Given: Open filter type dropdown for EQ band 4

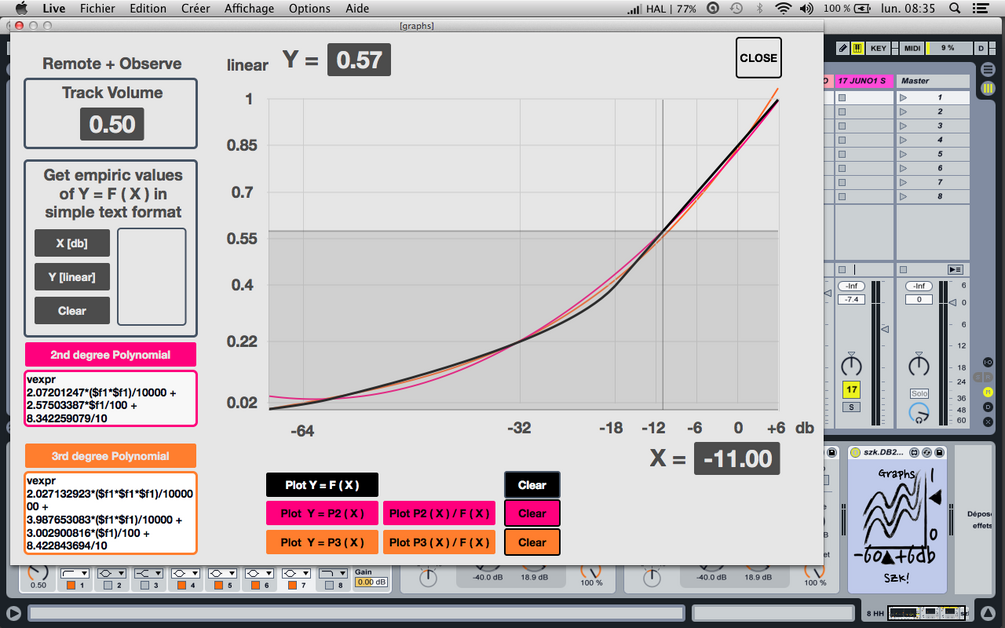Looking at the screenshot, I should (x=185, y=573).
